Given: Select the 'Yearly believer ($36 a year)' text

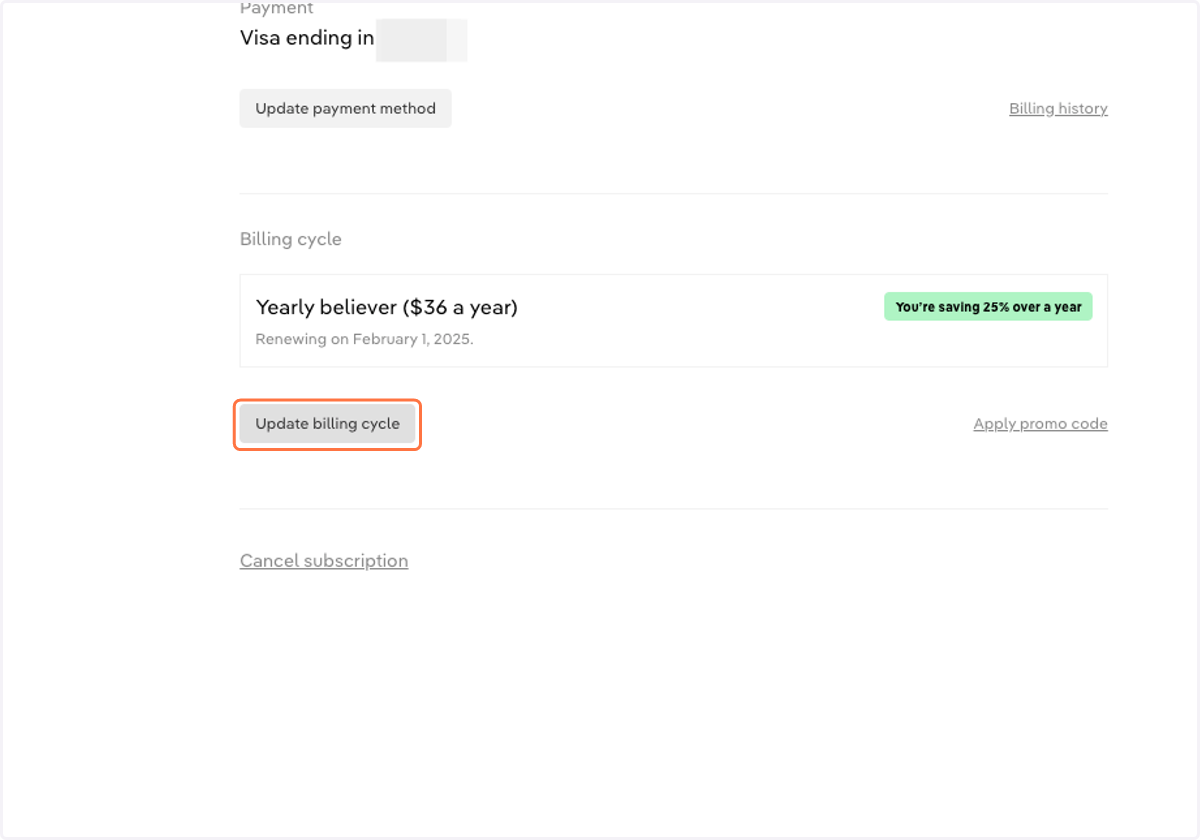Looking at the screenshot, I should [x=387, y=307].
